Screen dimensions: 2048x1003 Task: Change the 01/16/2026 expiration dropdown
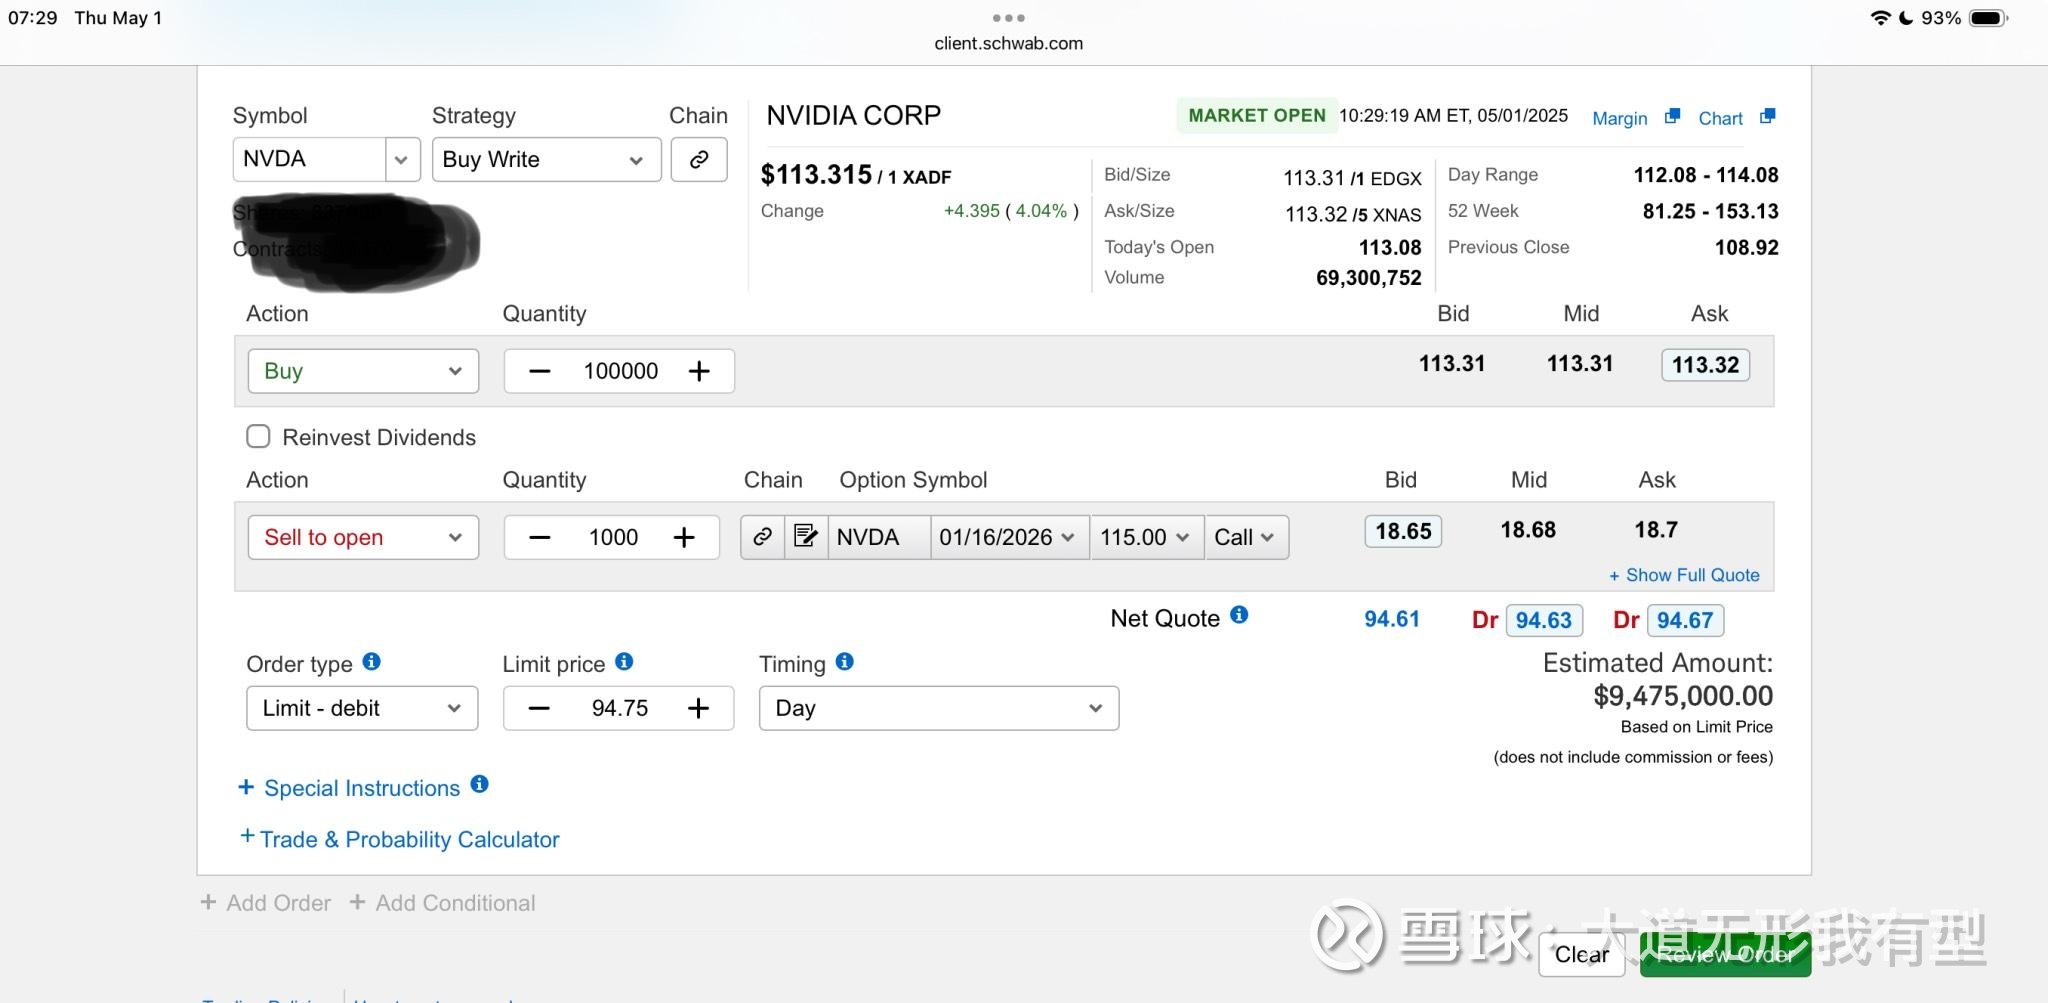pos(1009,537)
